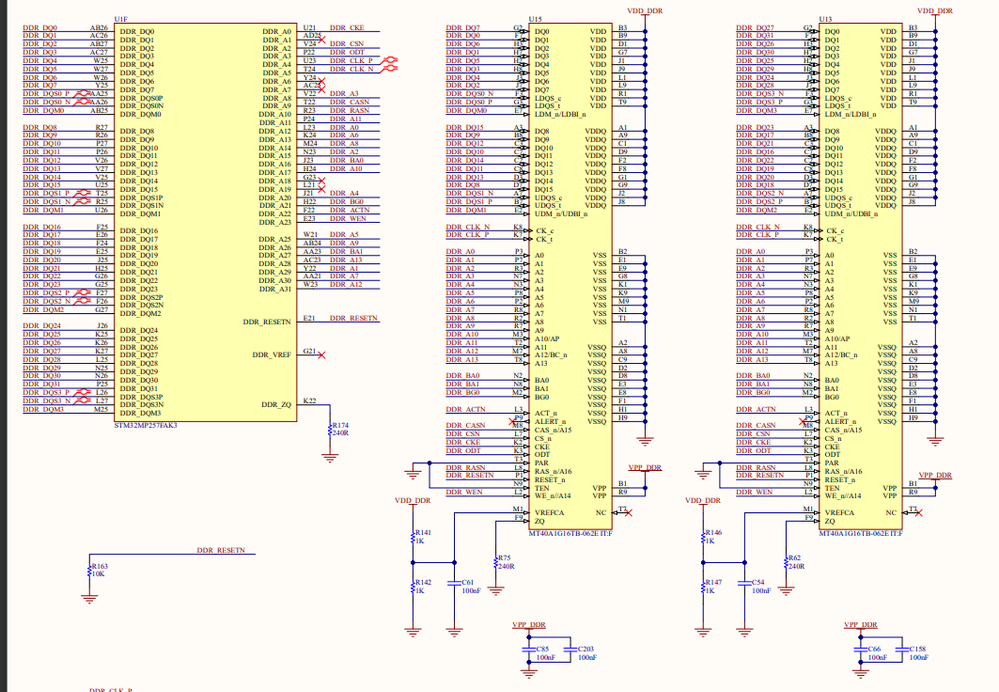
Task: Select the U13 designator label
Action: coord(826,19)
